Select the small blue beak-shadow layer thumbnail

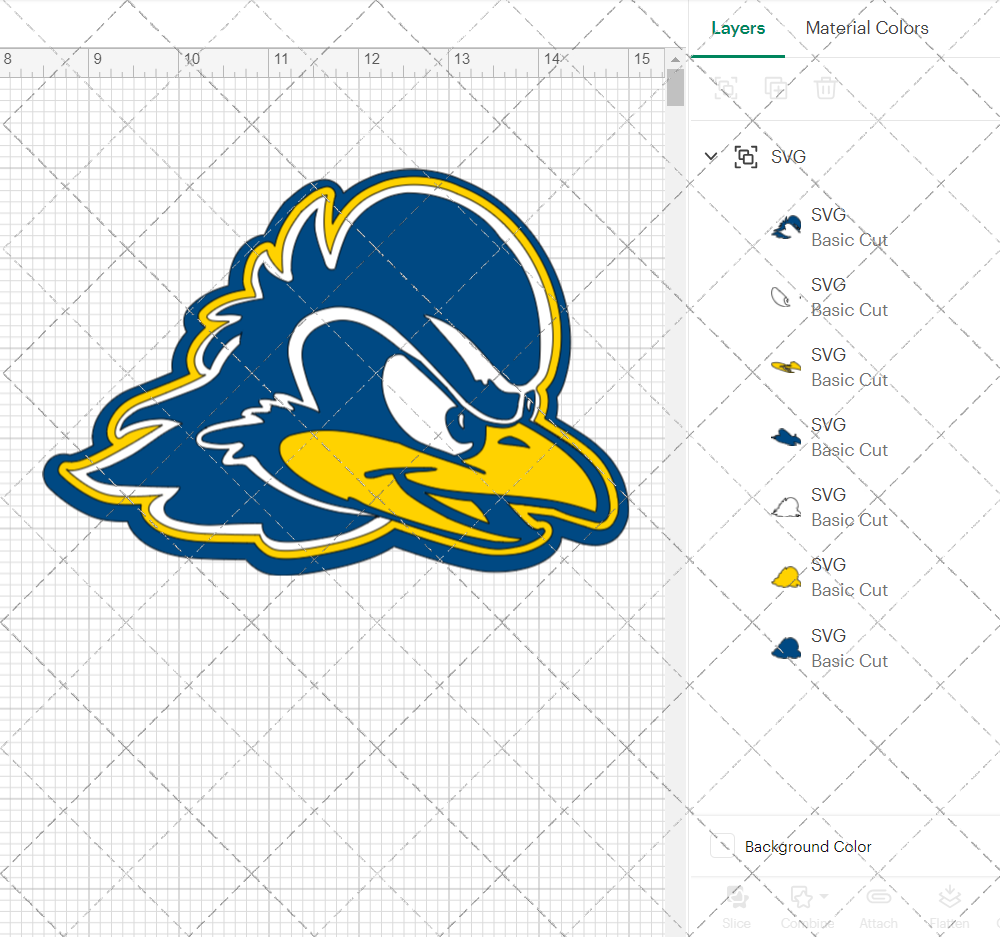coord(786,437)
